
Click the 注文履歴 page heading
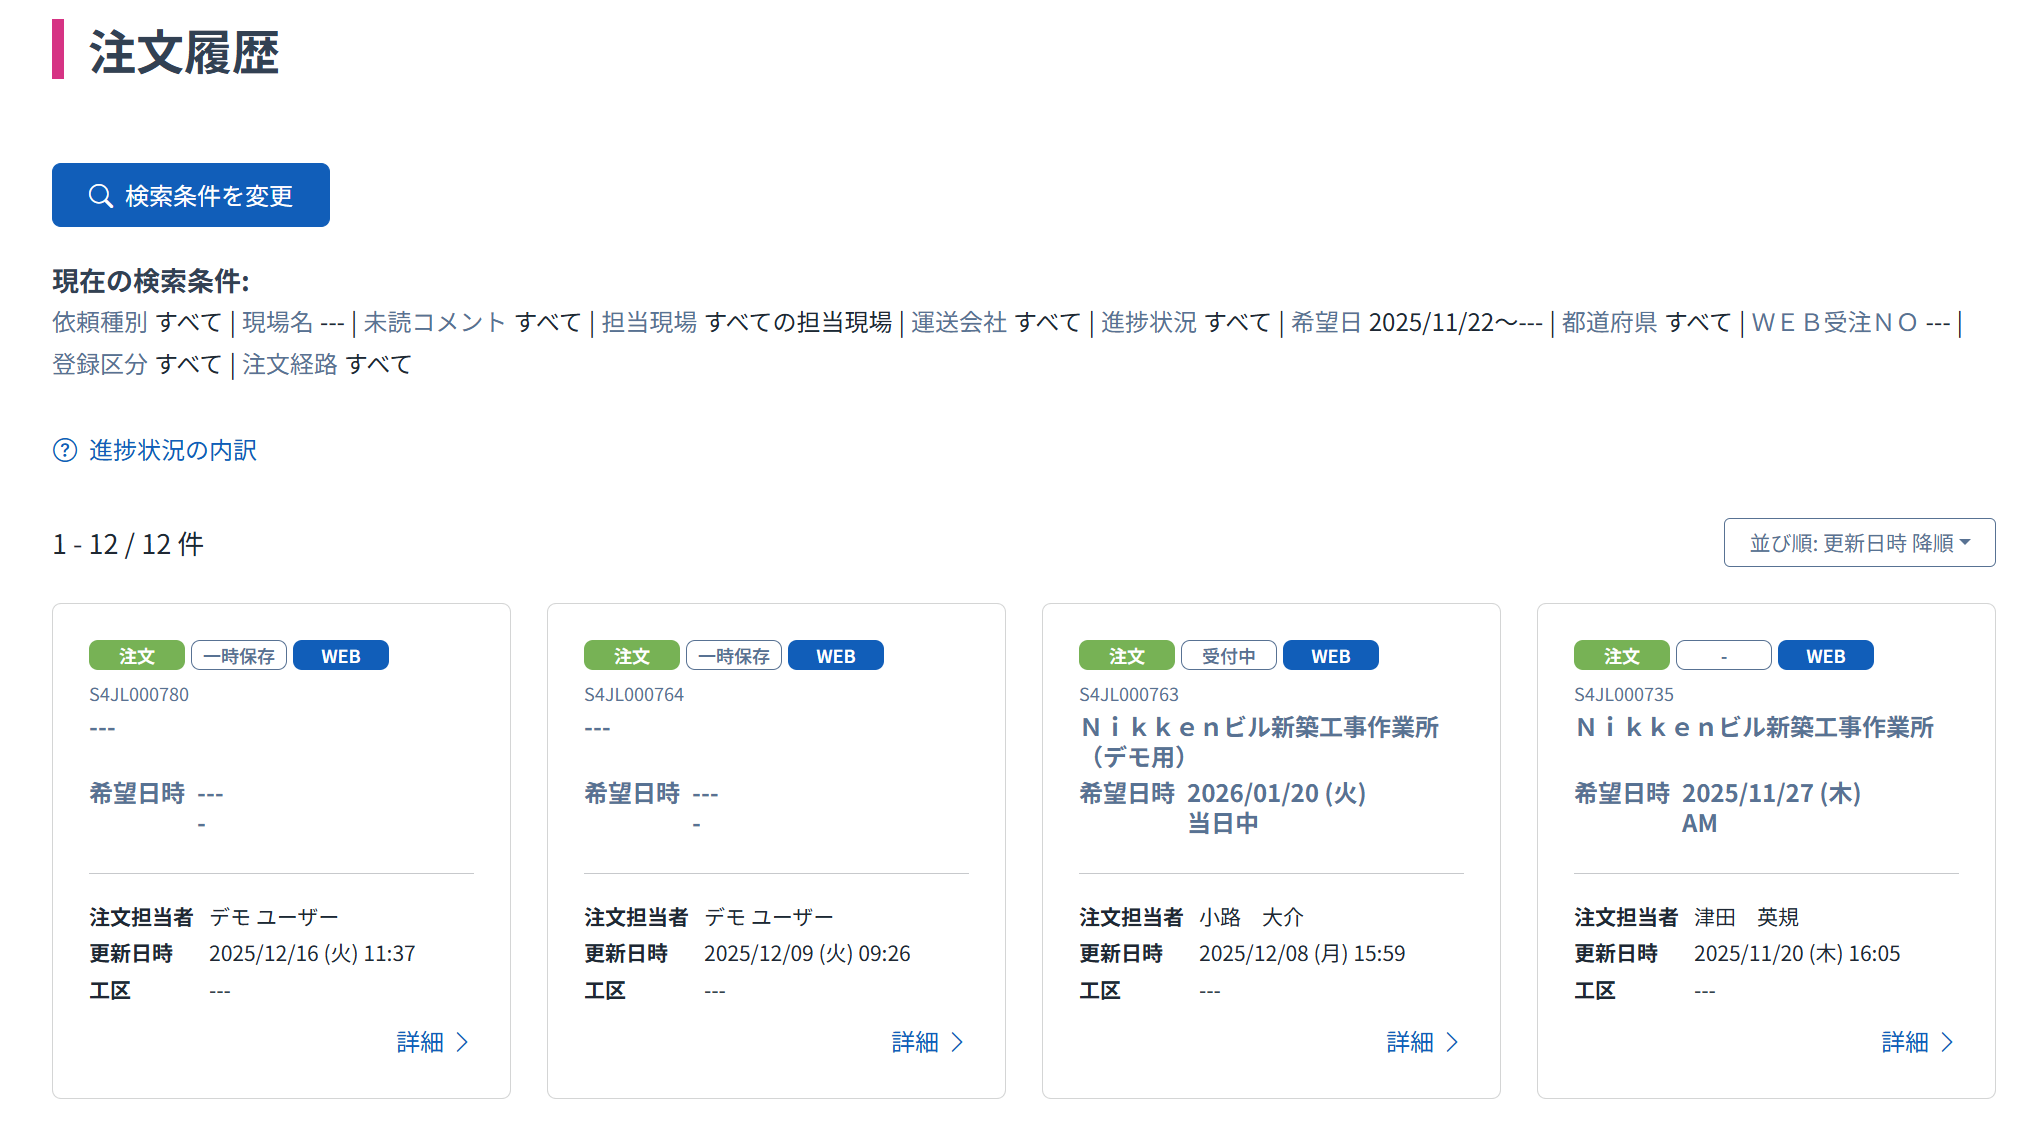(184, 52)
